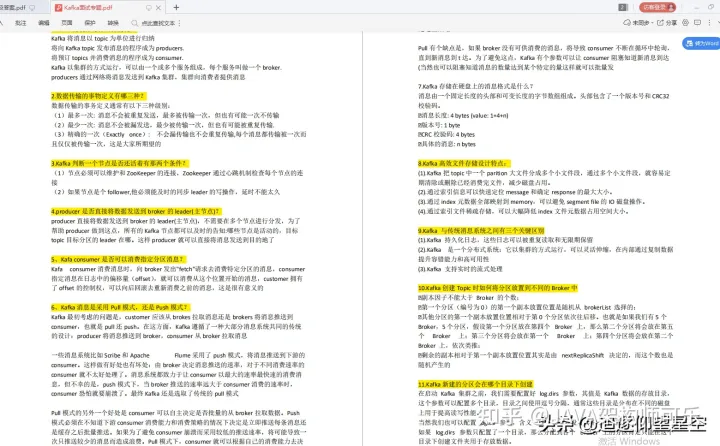Open a new tab with the plus button
This screenshot has height=446, width=720.
point(176,7)
